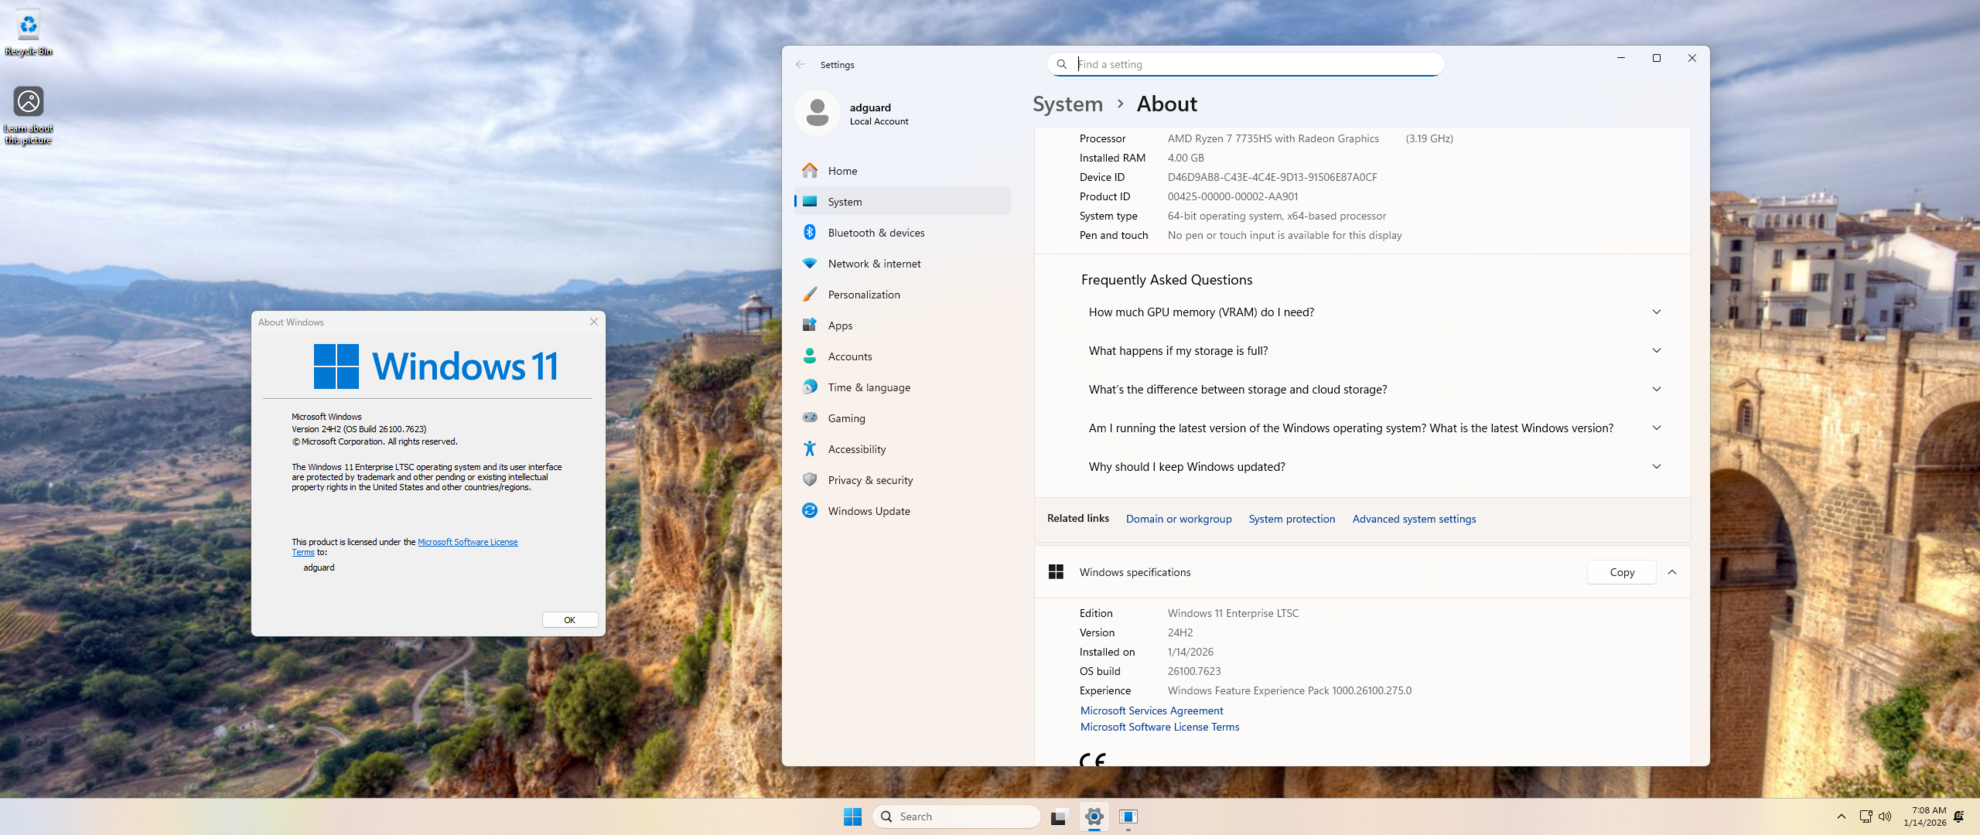Open Windows Update from sidebar
This screenshot has height=835, width=1980.
click(x=868, y=511)
